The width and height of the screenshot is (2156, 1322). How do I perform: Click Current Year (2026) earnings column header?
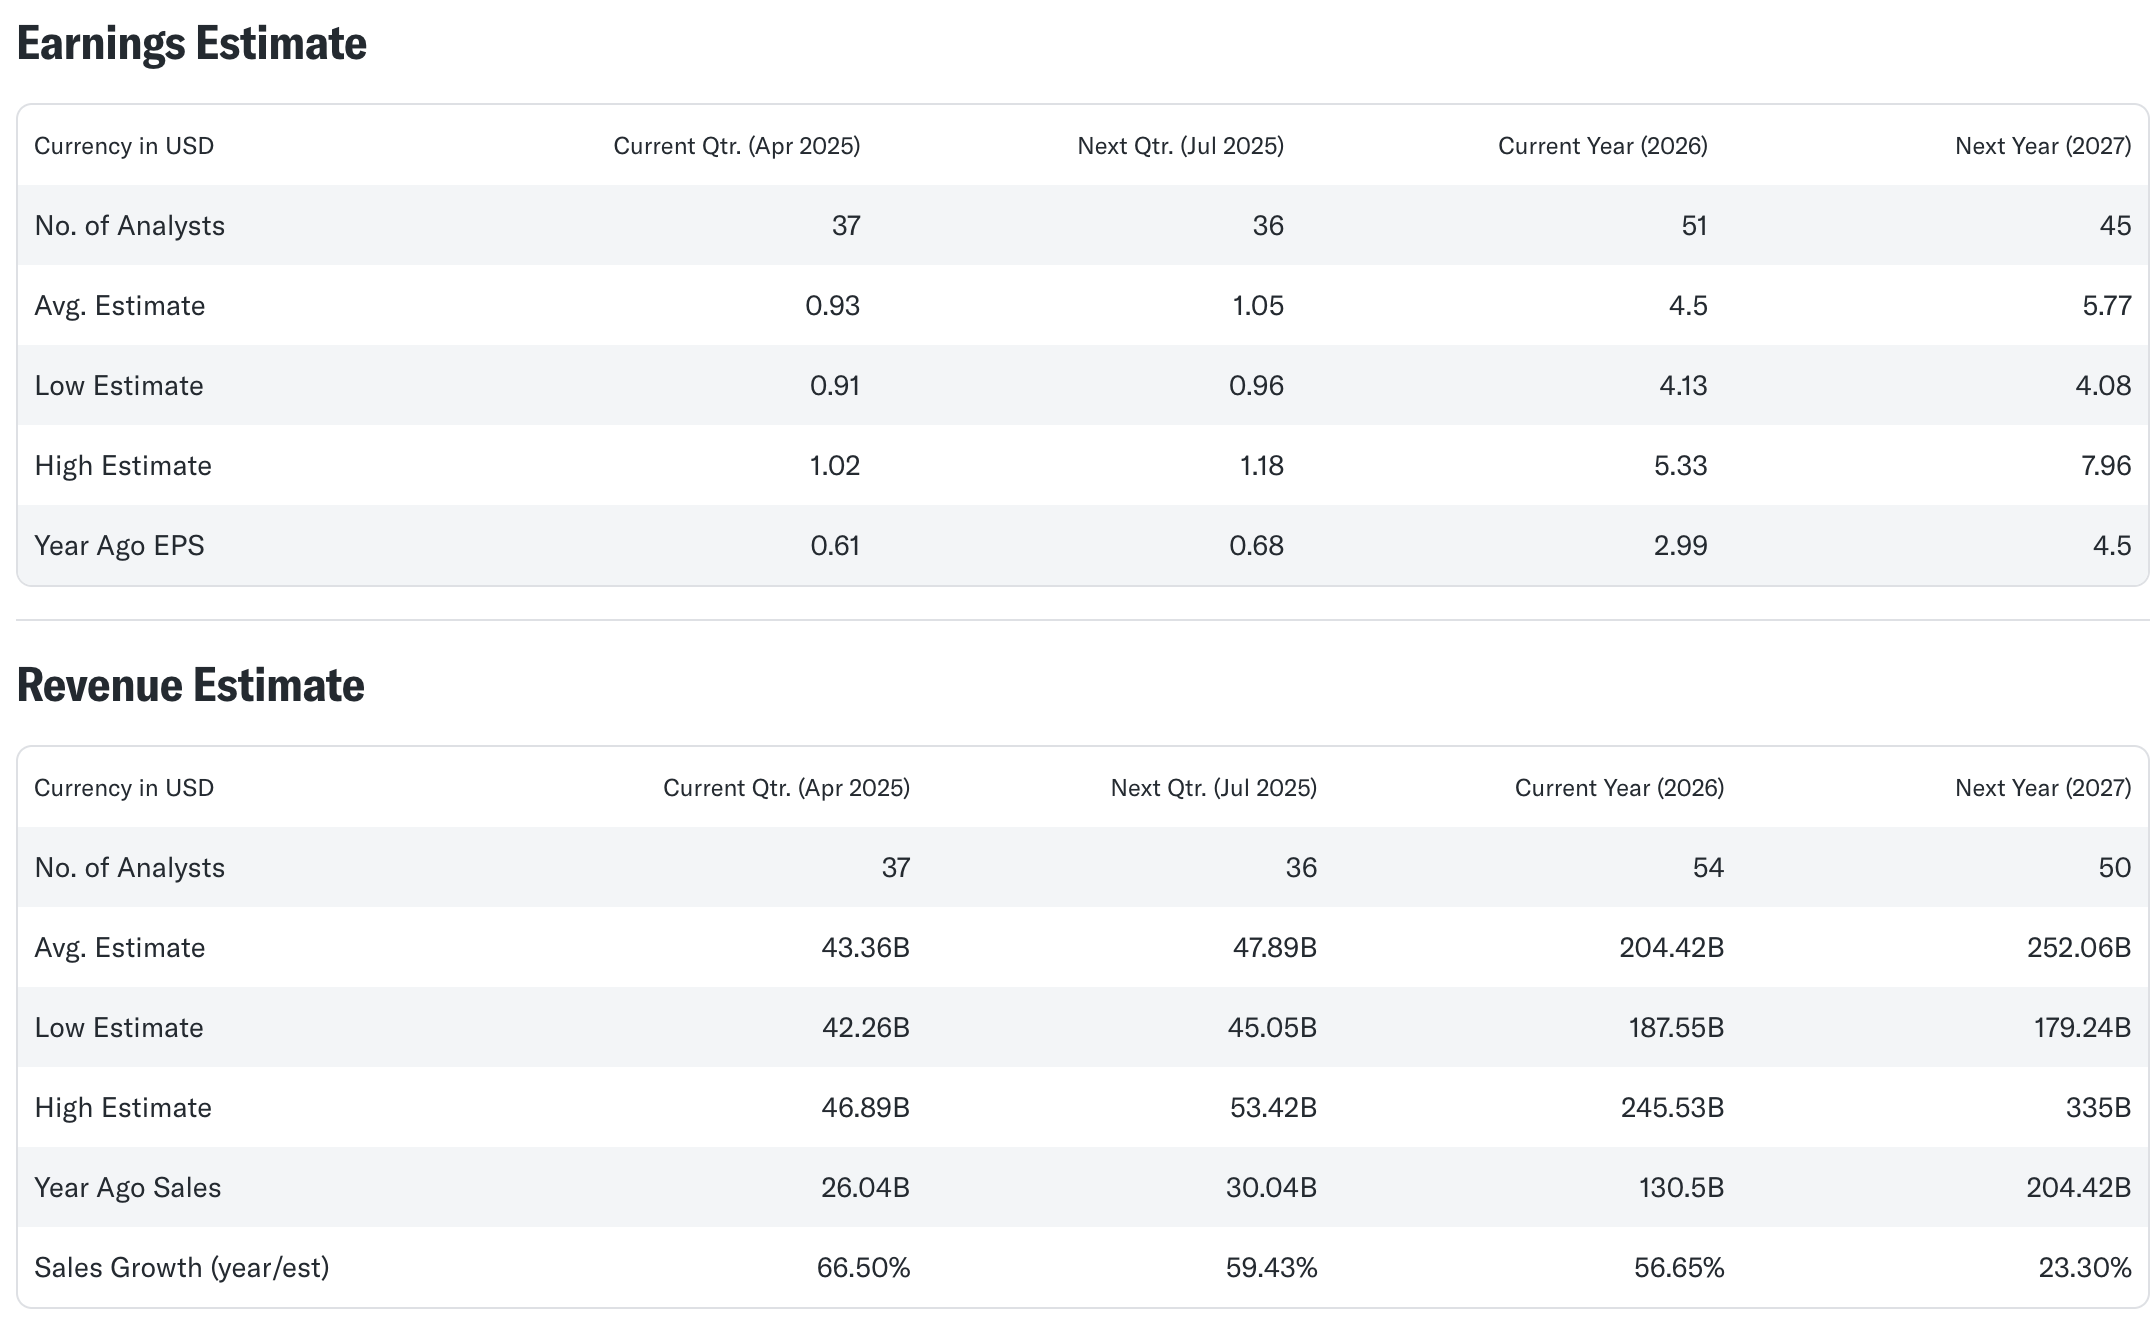coord(1602,146)
